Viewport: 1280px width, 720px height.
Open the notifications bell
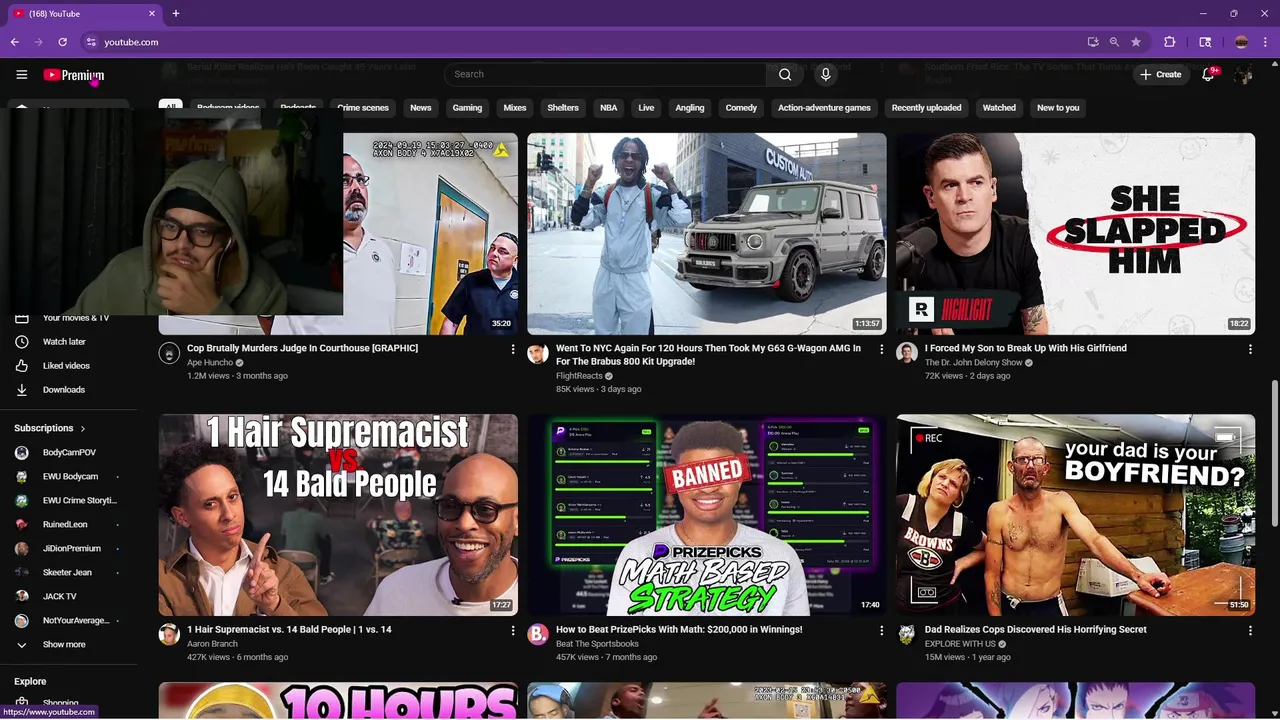coord(1208,74)
